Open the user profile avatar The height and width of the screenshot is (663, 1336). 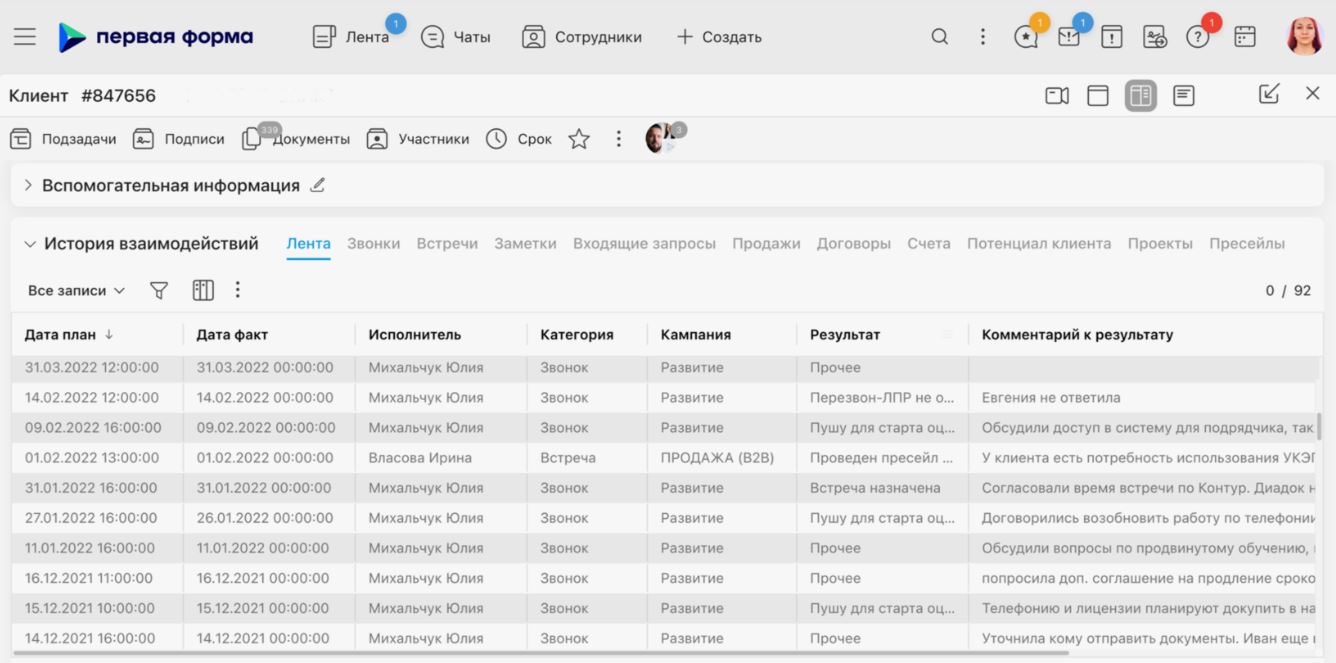[x=1305, y=37]
